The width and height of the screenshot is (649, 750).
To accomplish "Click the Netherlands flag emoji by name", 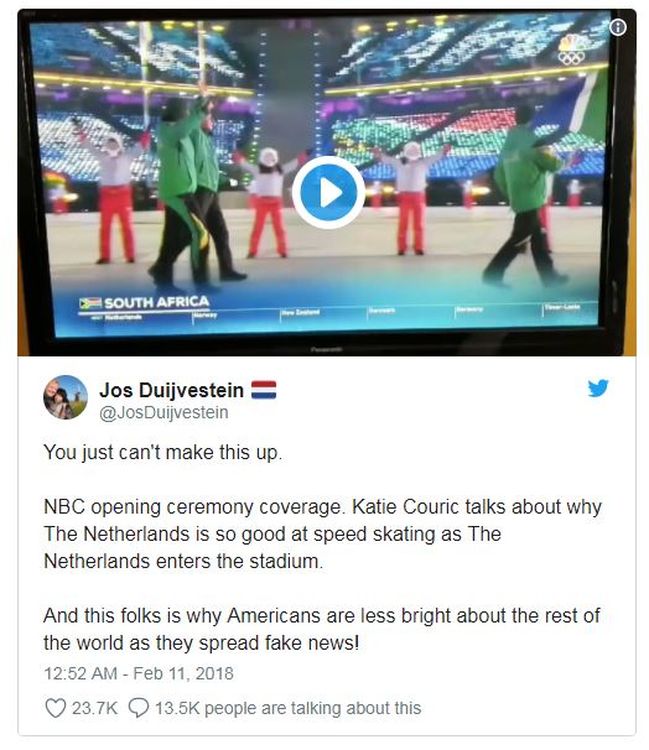I will click(x=264, y=390).
